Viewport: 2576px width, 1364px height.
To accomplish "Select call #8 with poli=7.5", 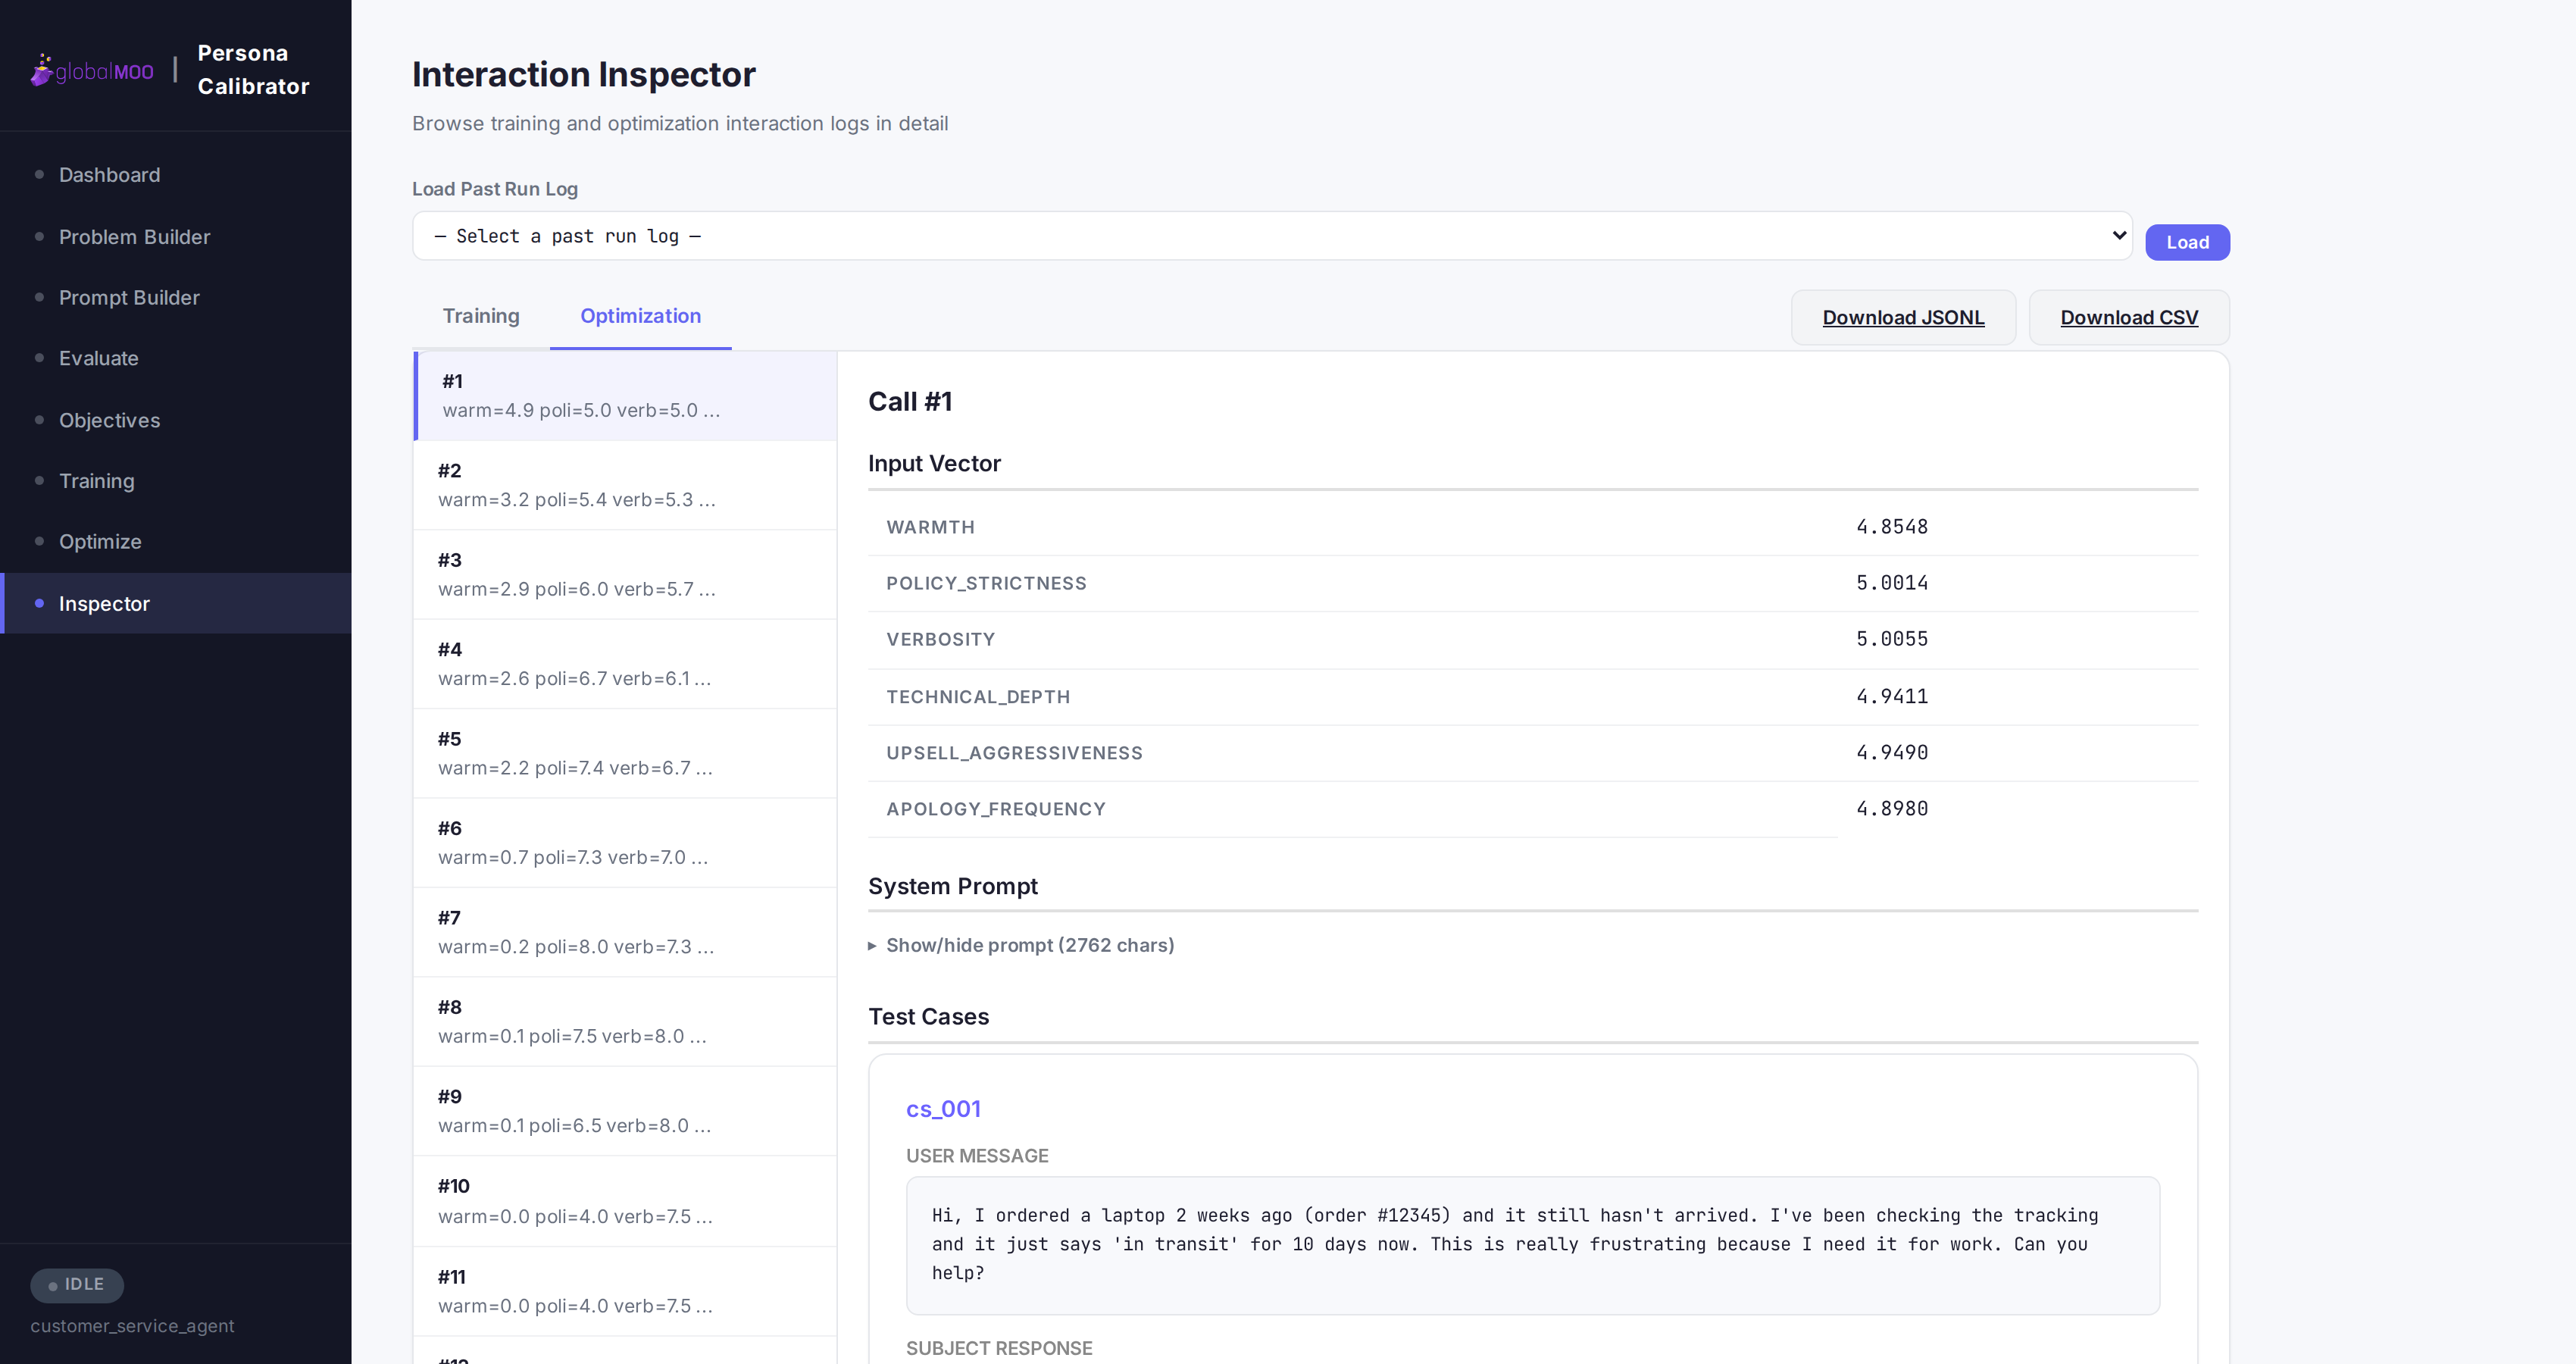I will tap(625, 1022).
